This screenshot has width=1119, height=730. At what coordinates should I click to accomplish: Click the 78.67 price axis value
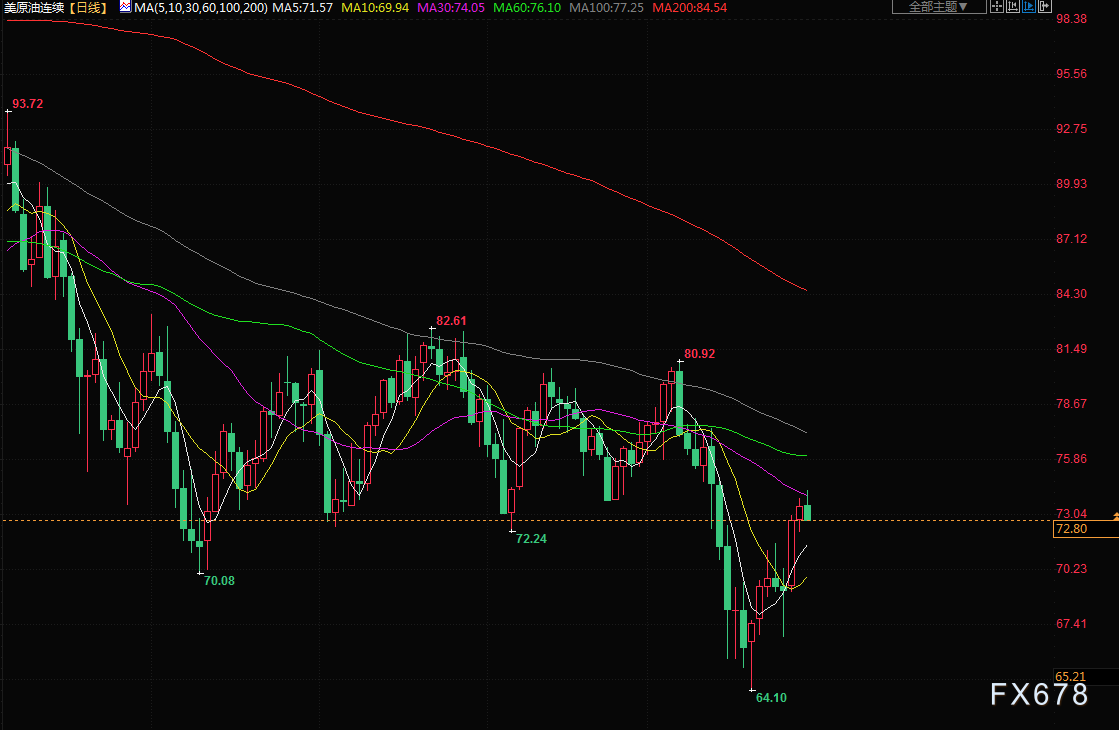tap(1071, 403)
